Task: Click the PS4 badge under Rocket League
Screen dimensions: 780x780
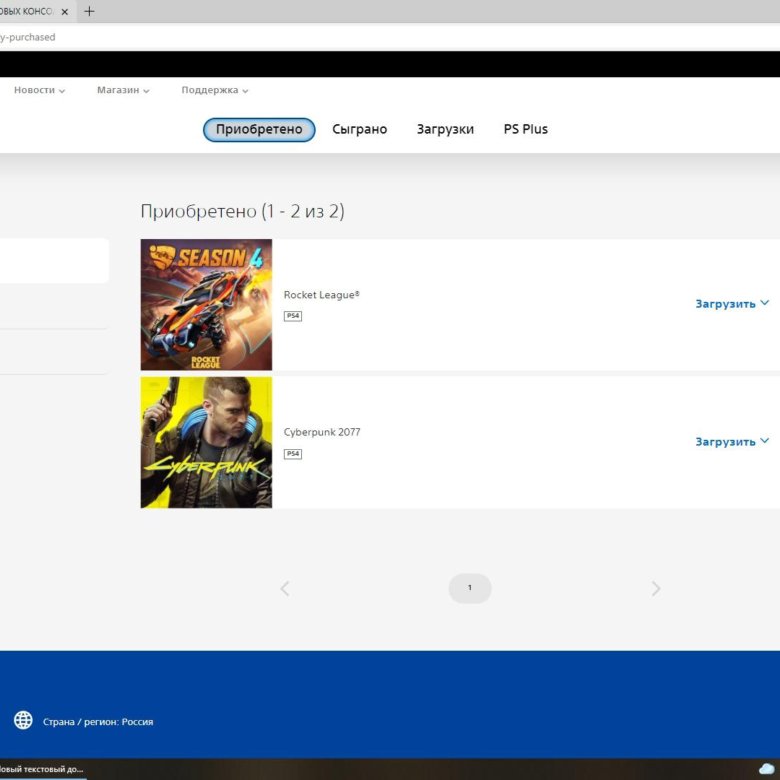Action: (292, 316)
